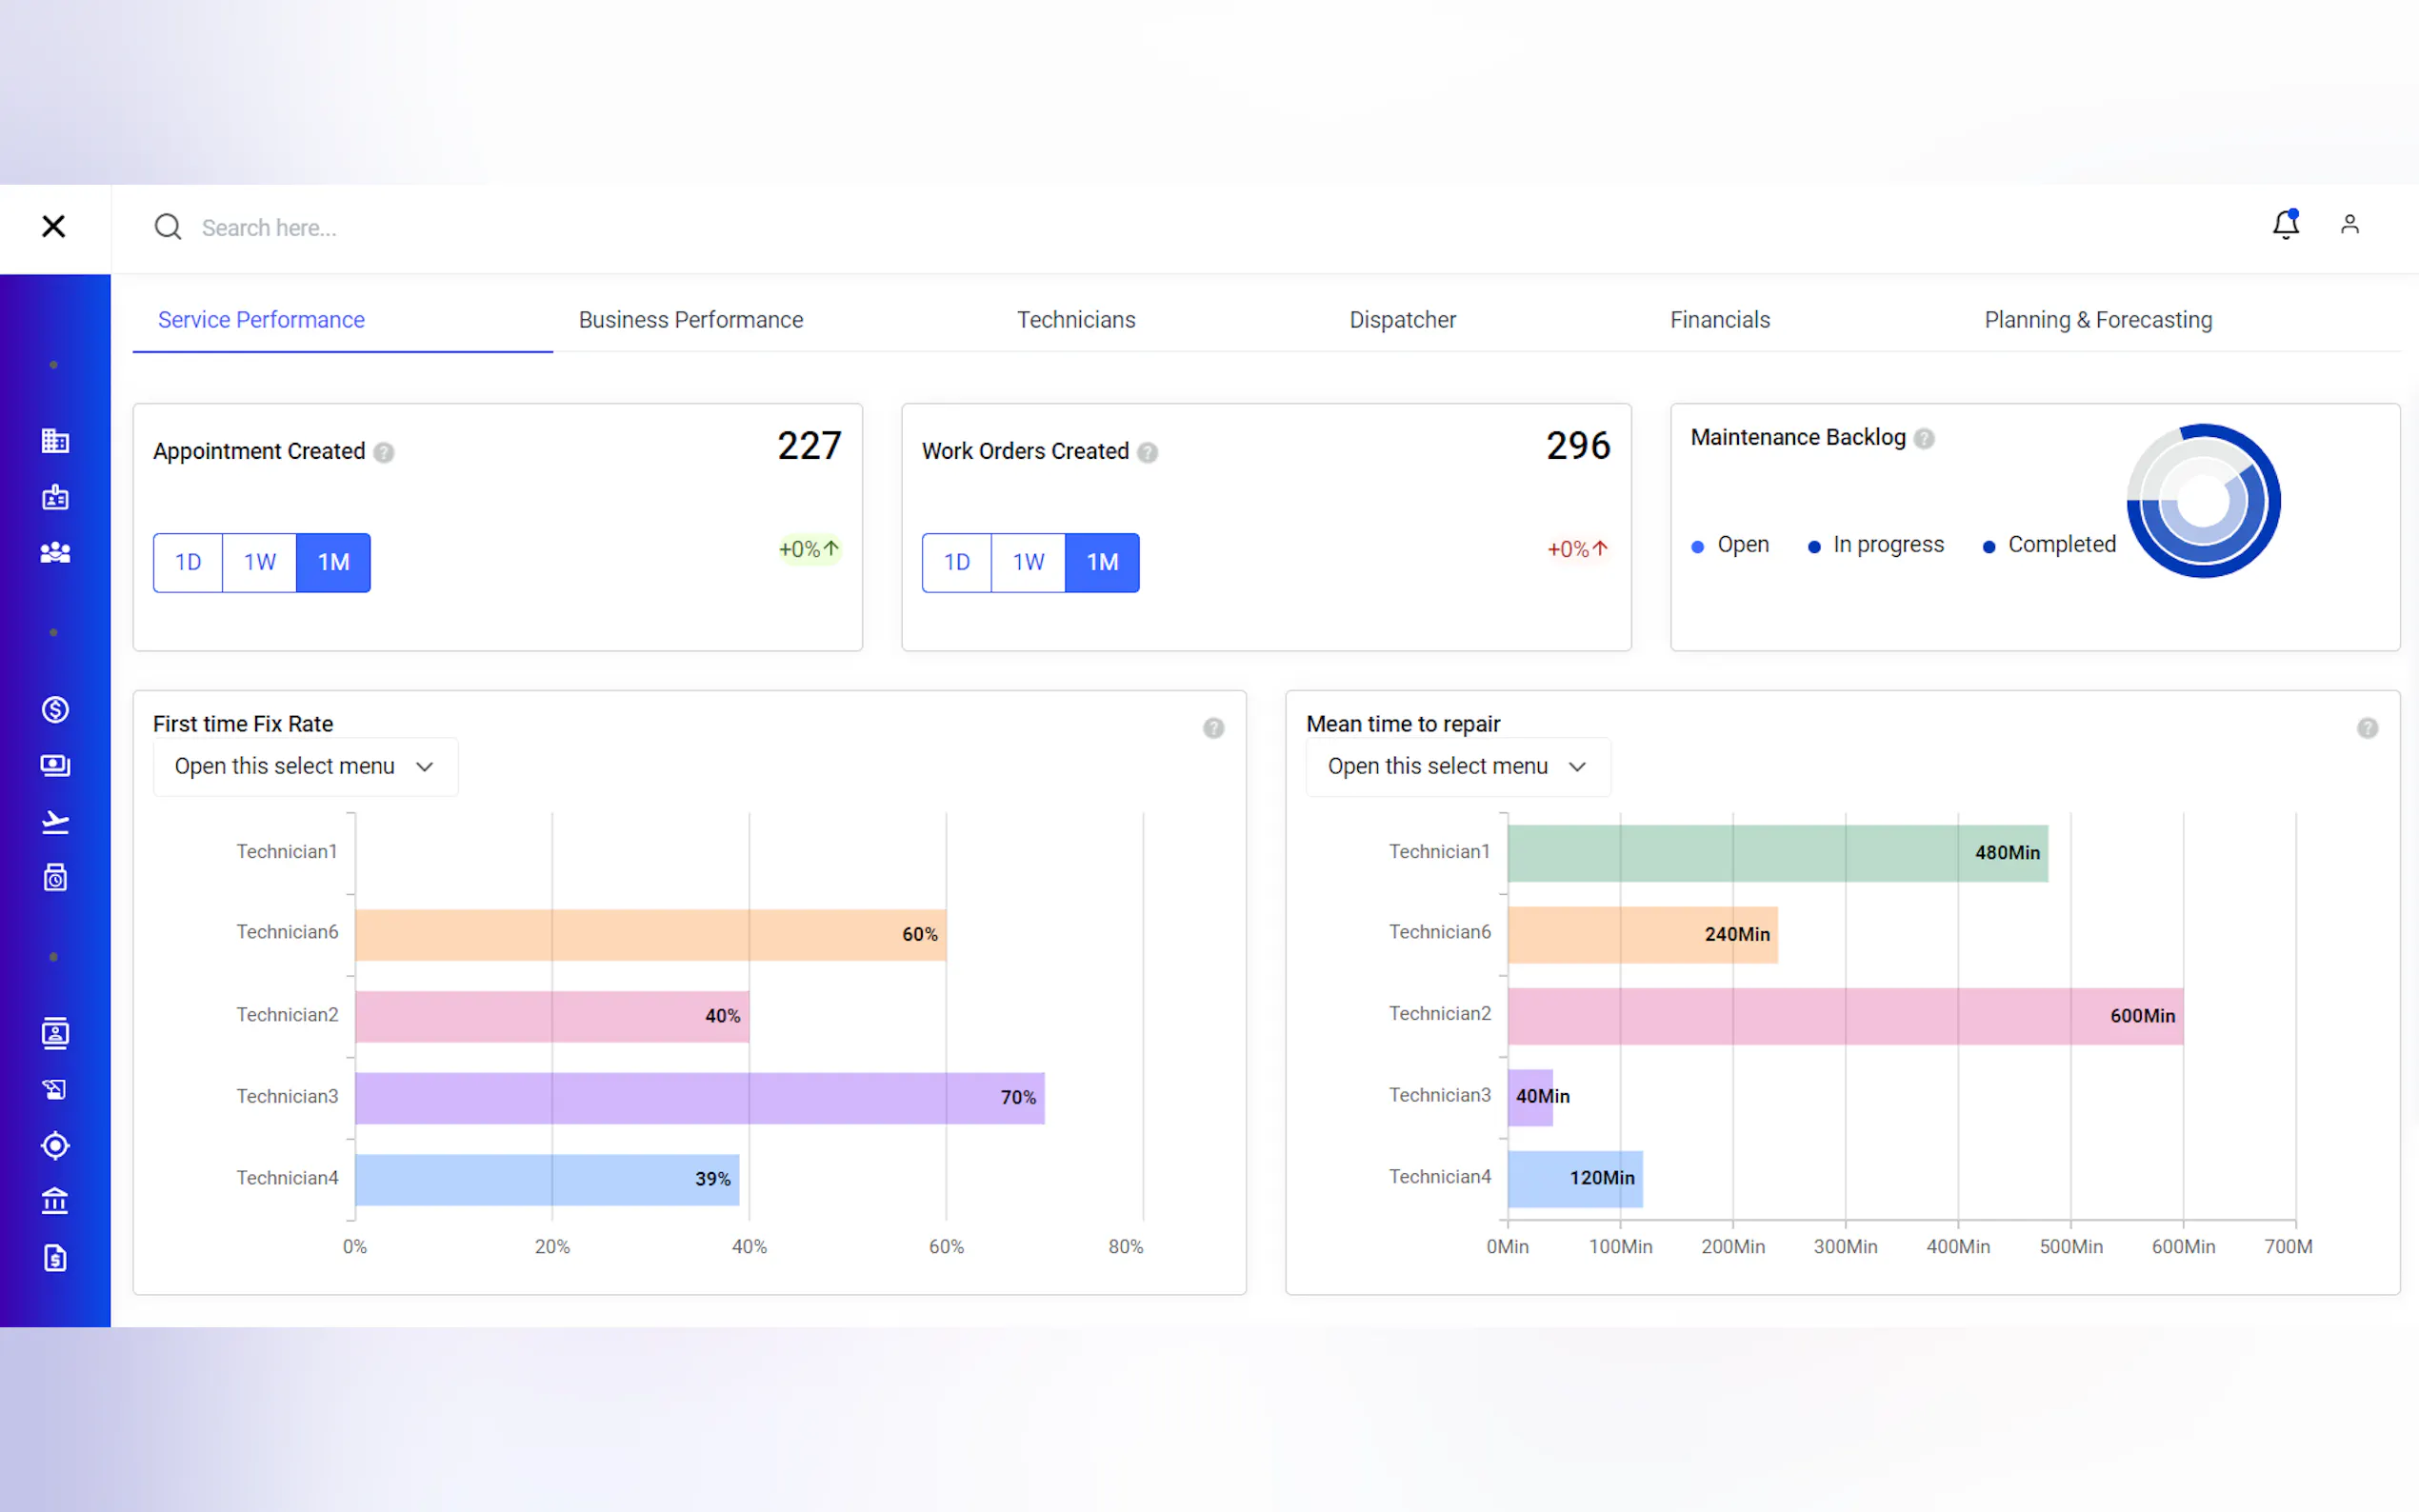Open Mean time to repair select menu
2419x1512 pixels.
click(1457, 766)
